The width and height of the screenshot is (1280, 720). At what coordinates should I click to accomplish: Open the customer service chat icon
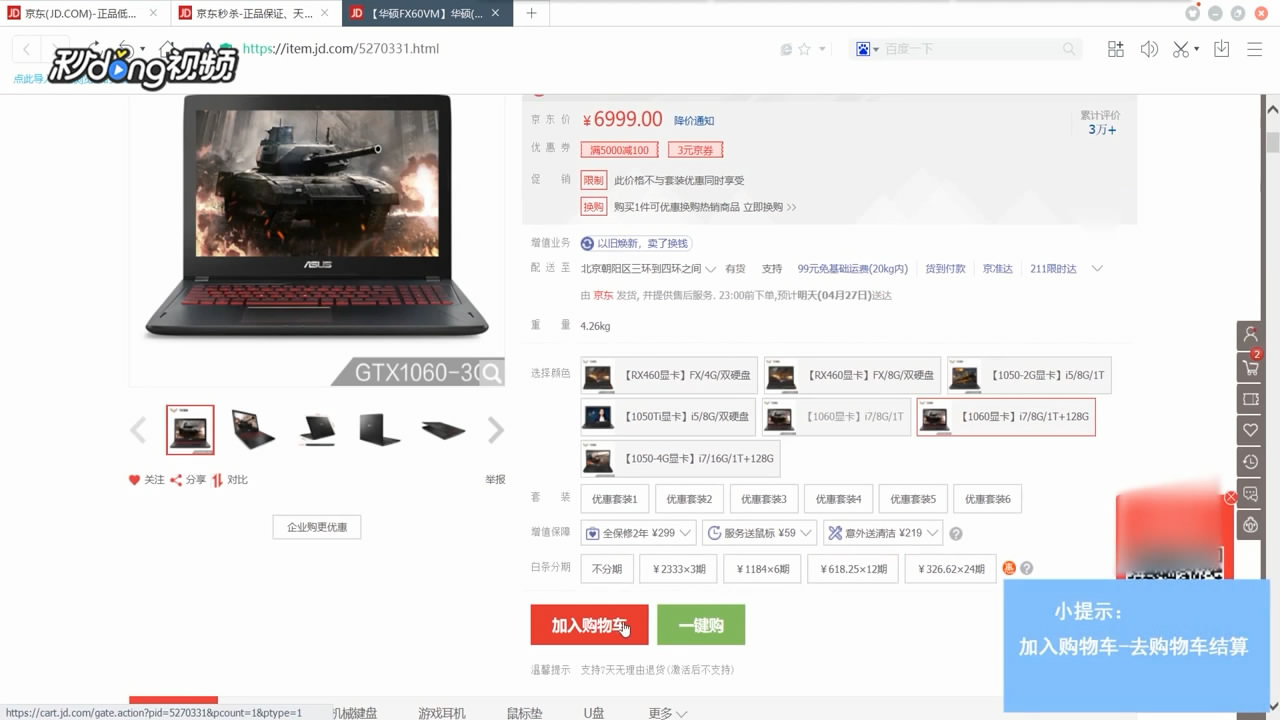coord(1249,492)
